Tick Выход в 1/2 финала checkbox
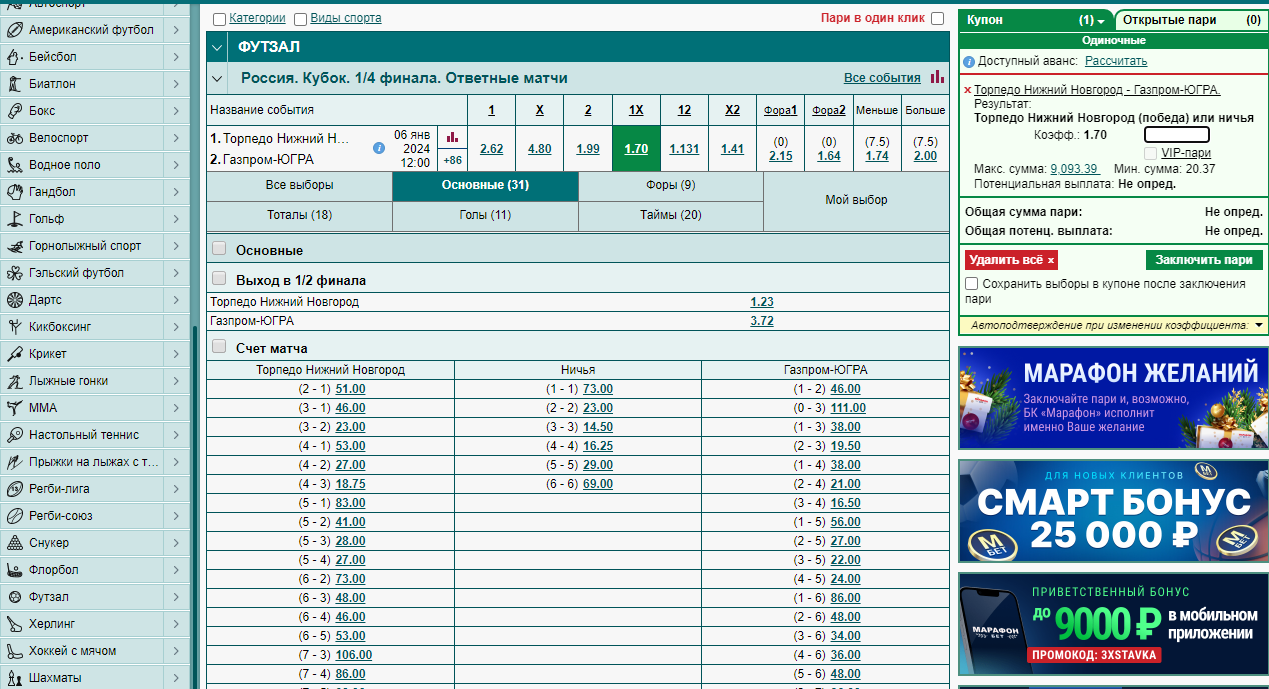The width and height of the screenshot is (1269, 689). click(219, 279)
